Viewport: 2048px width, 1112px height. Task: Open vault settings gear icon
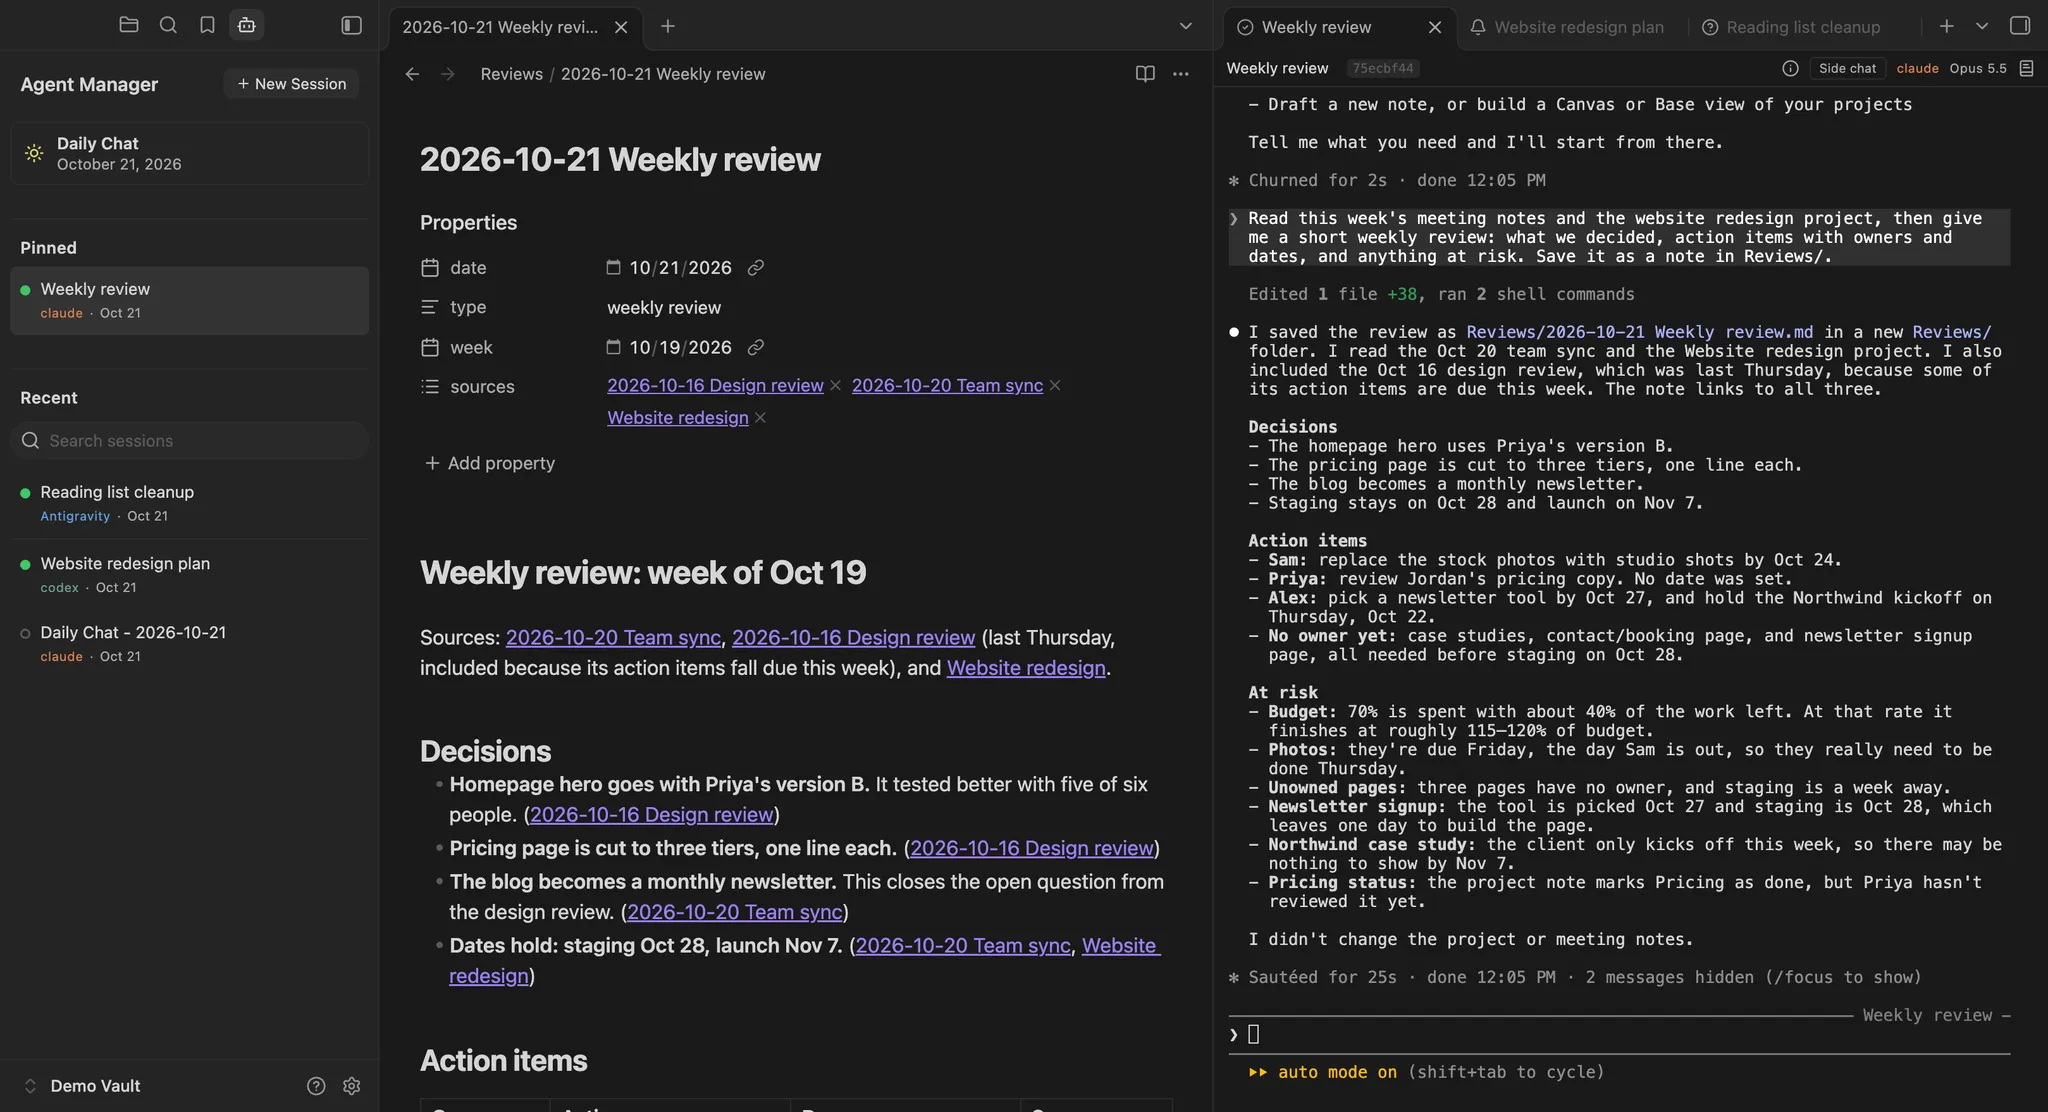[351, 1086]
